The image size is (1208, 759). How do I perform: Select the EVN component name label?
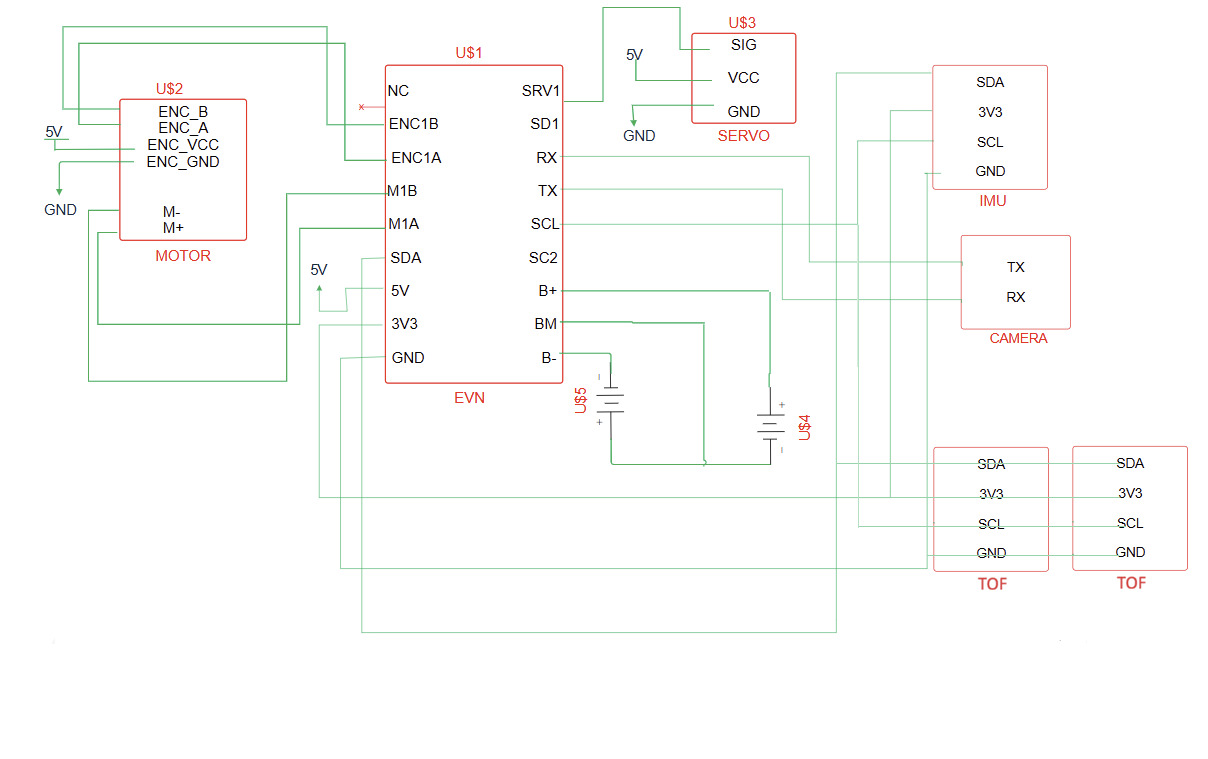(x=469, y=397)
